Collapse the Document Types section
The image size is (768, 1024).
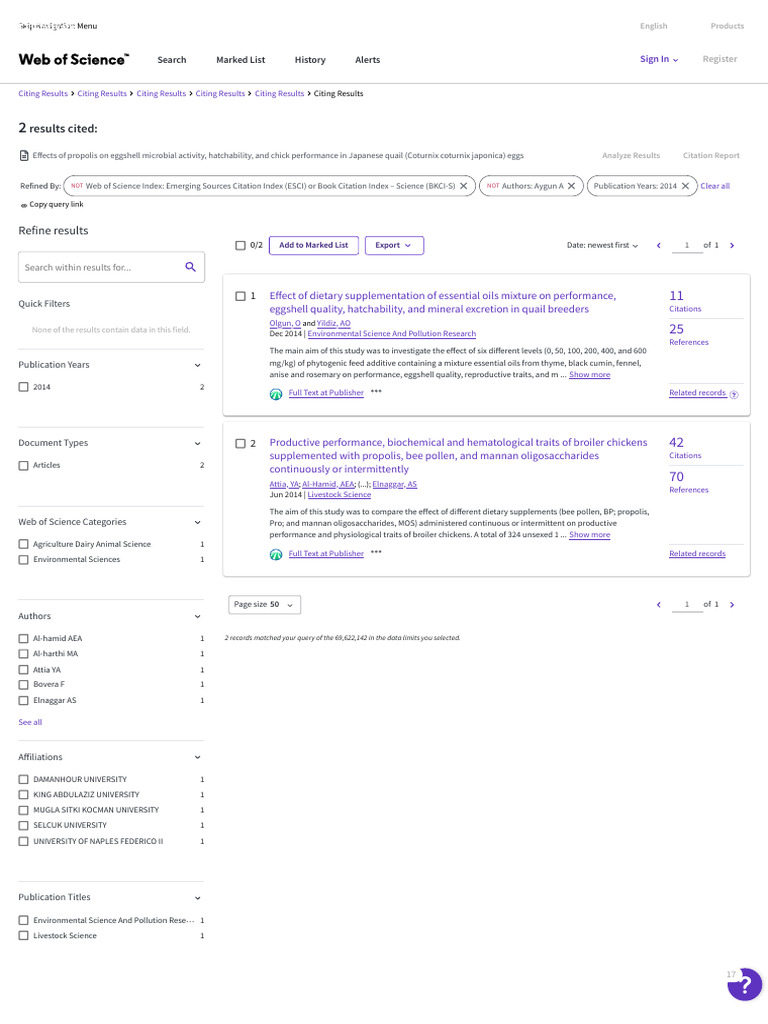197,443
